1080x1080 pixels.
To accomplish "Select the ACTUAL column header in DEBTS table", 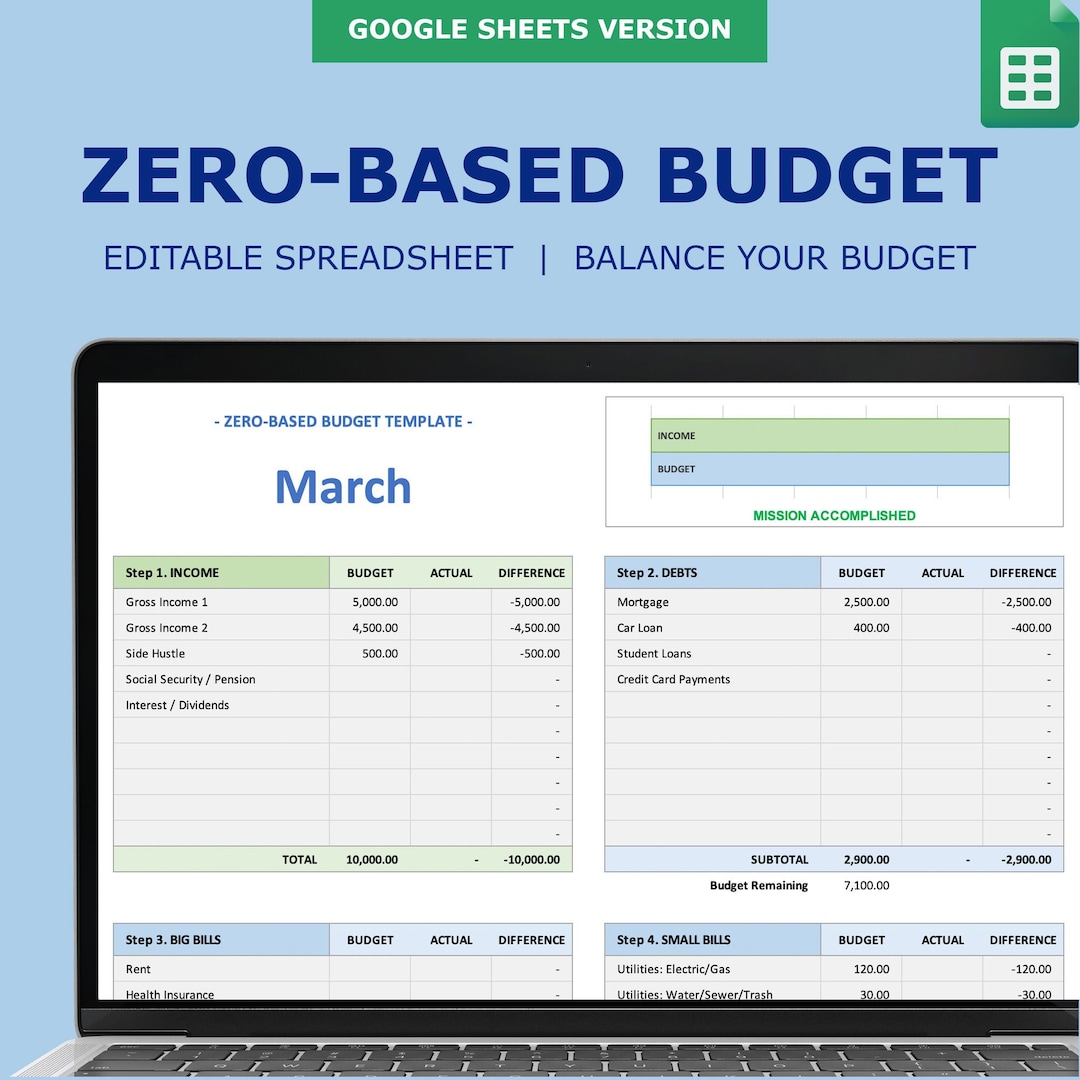I will tap(942, 572).
